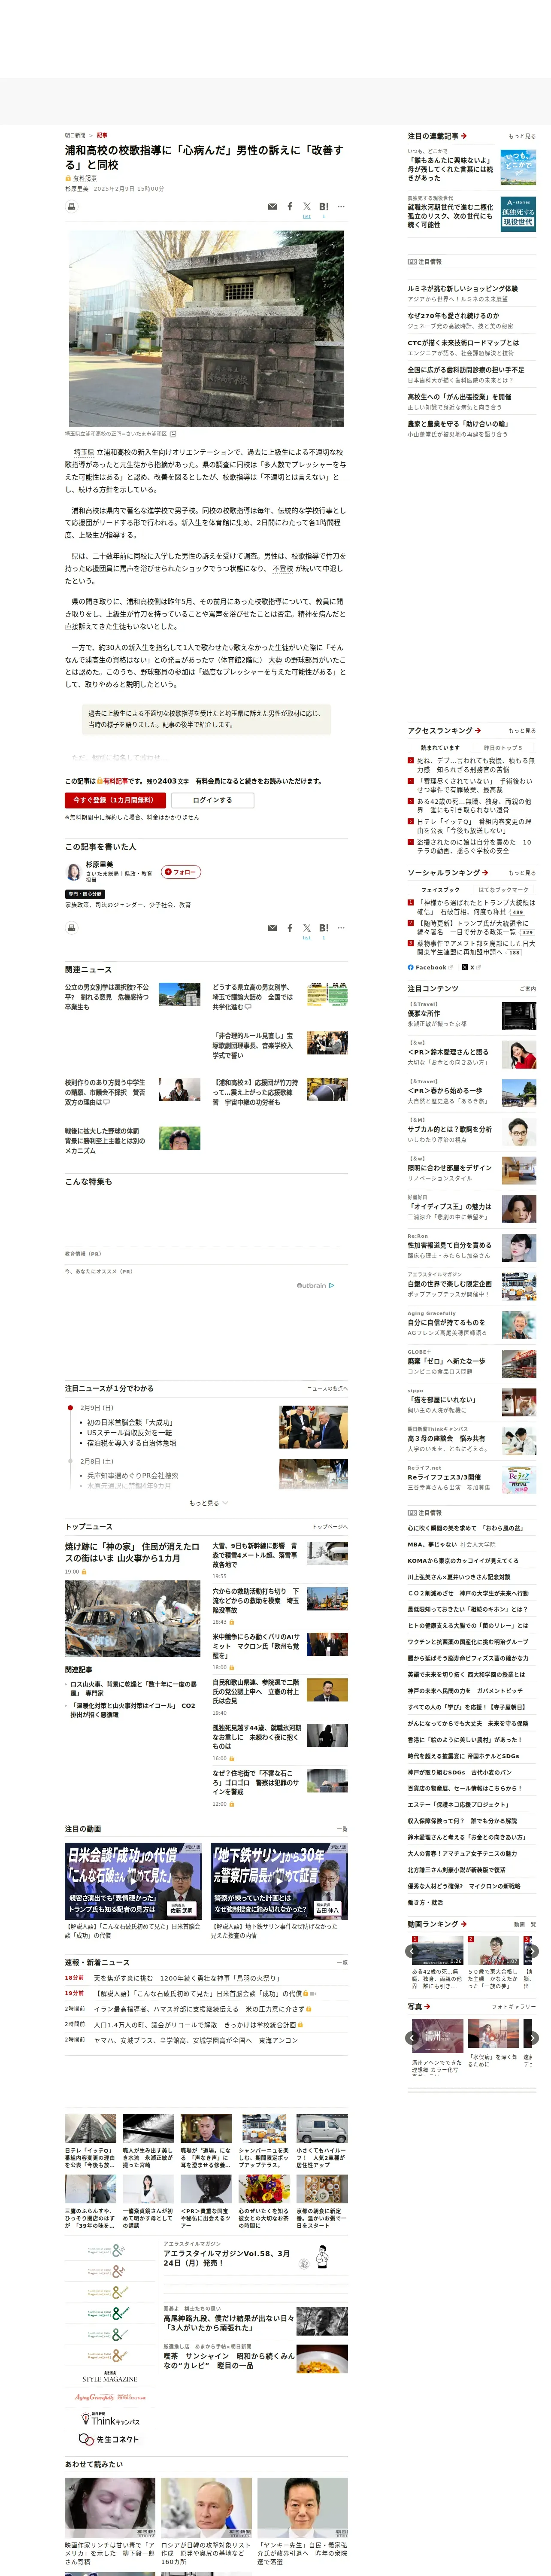Open the burned car photo in top news
The height and width of the screenshot is (2576, 551).
[132, 1619]
